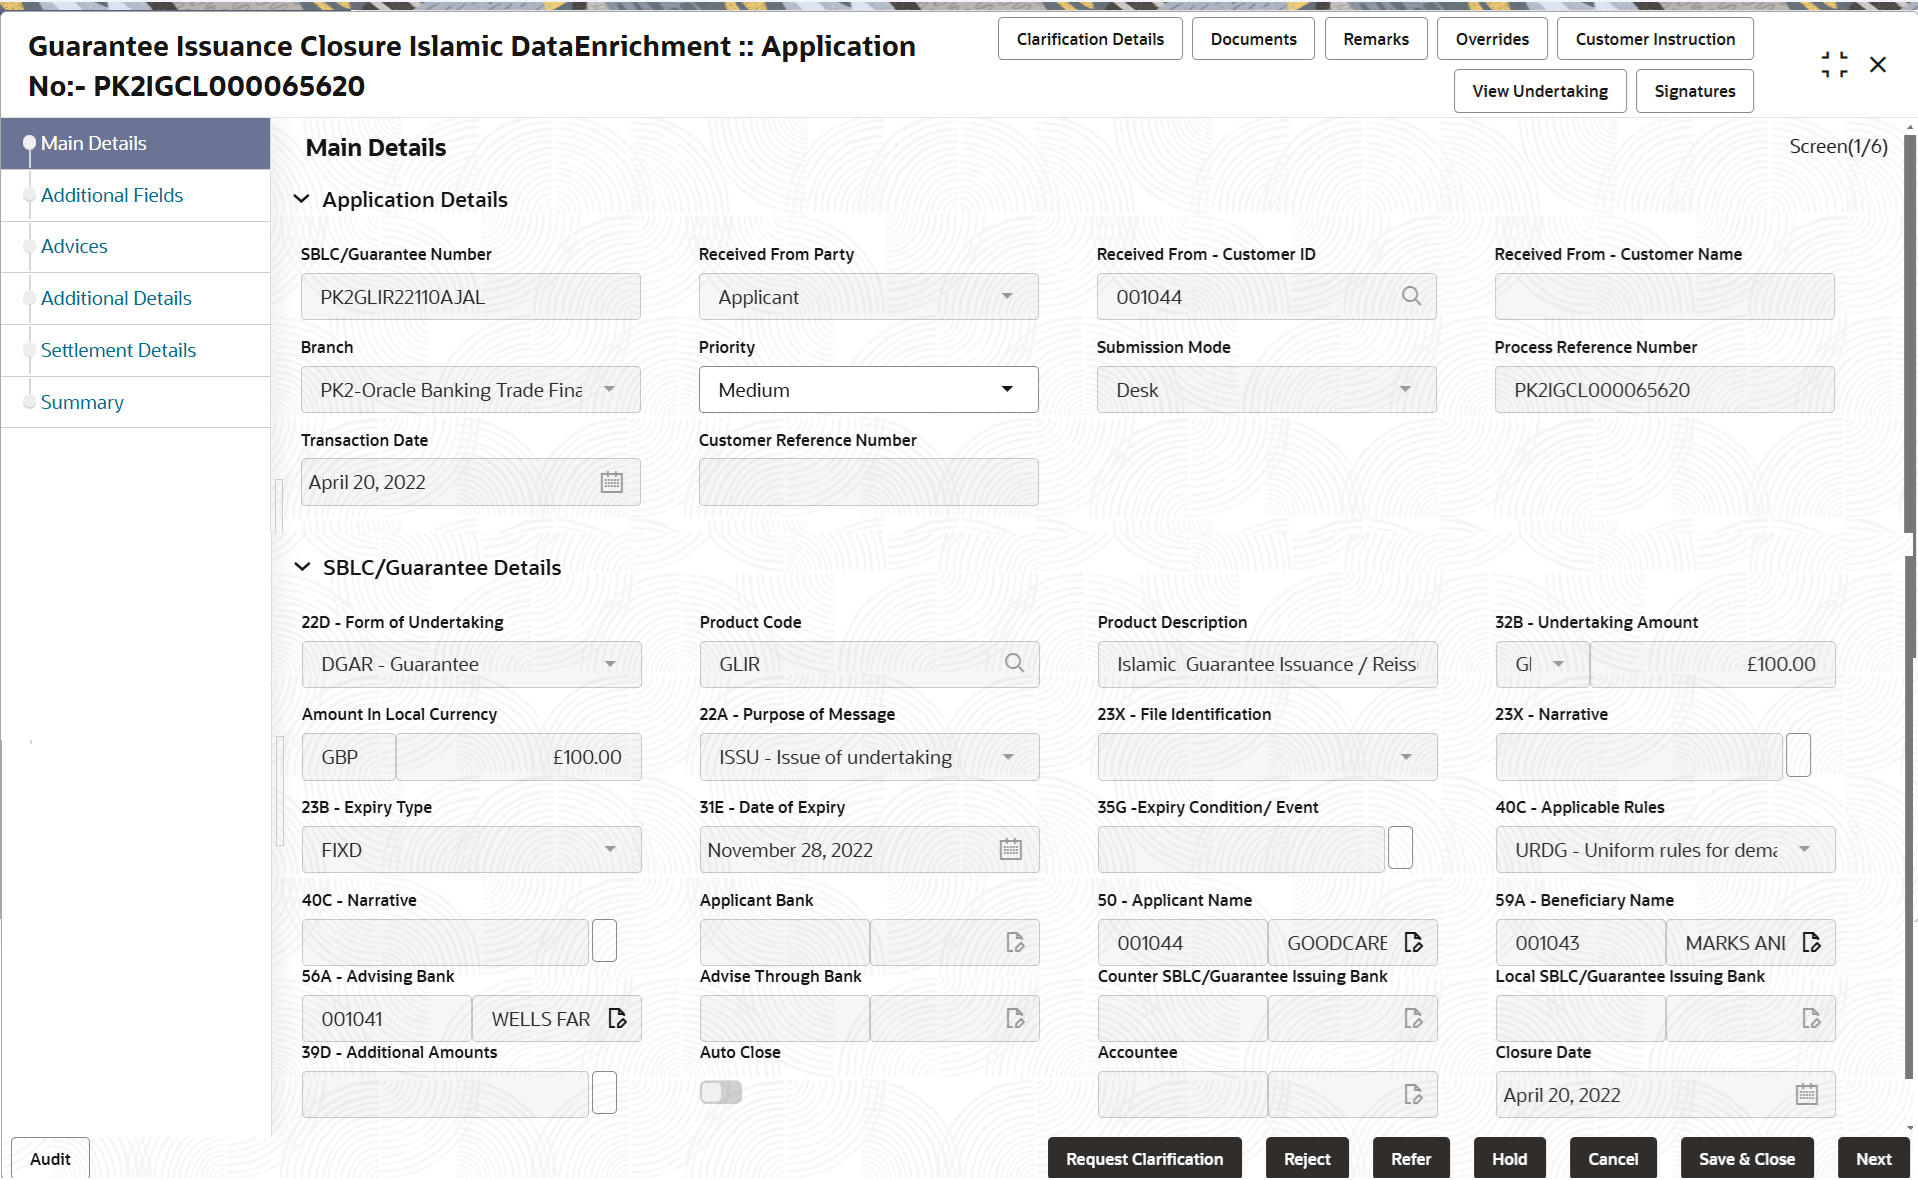The width and height of the screenshot is (1918, 1180).
Task: Open calendar picker for Transaction Date
Action: [611, 482]
